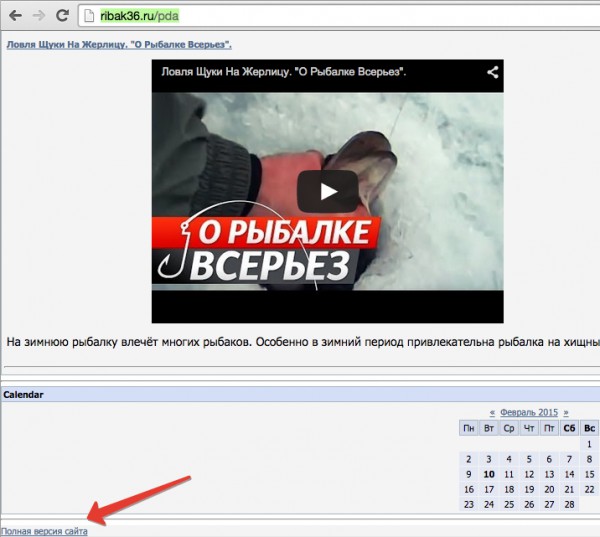Click the video title inside the player
Viewport: 600px width, 537px height.
(x=284, y=72)
